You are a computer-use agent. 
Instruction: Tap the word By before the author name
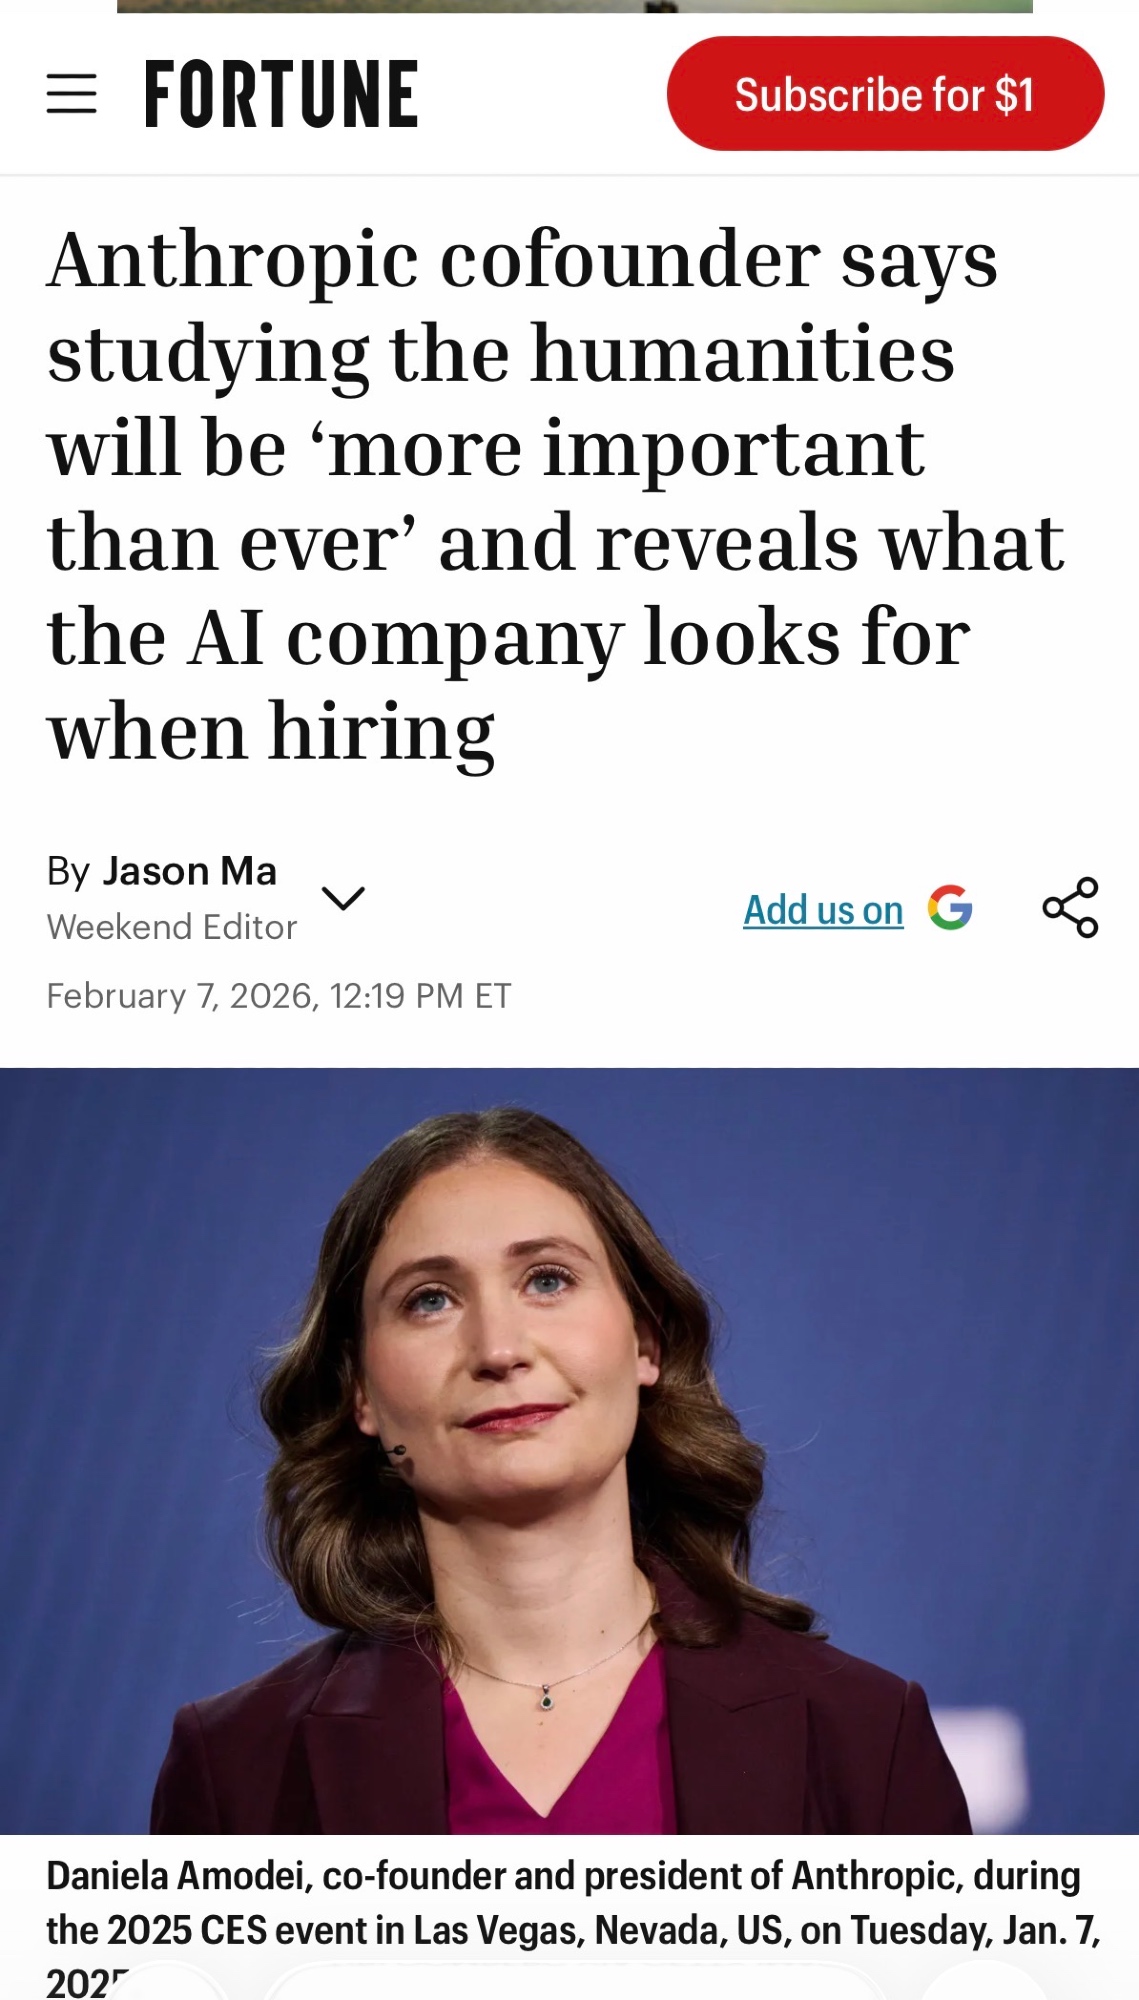(69, 872)
